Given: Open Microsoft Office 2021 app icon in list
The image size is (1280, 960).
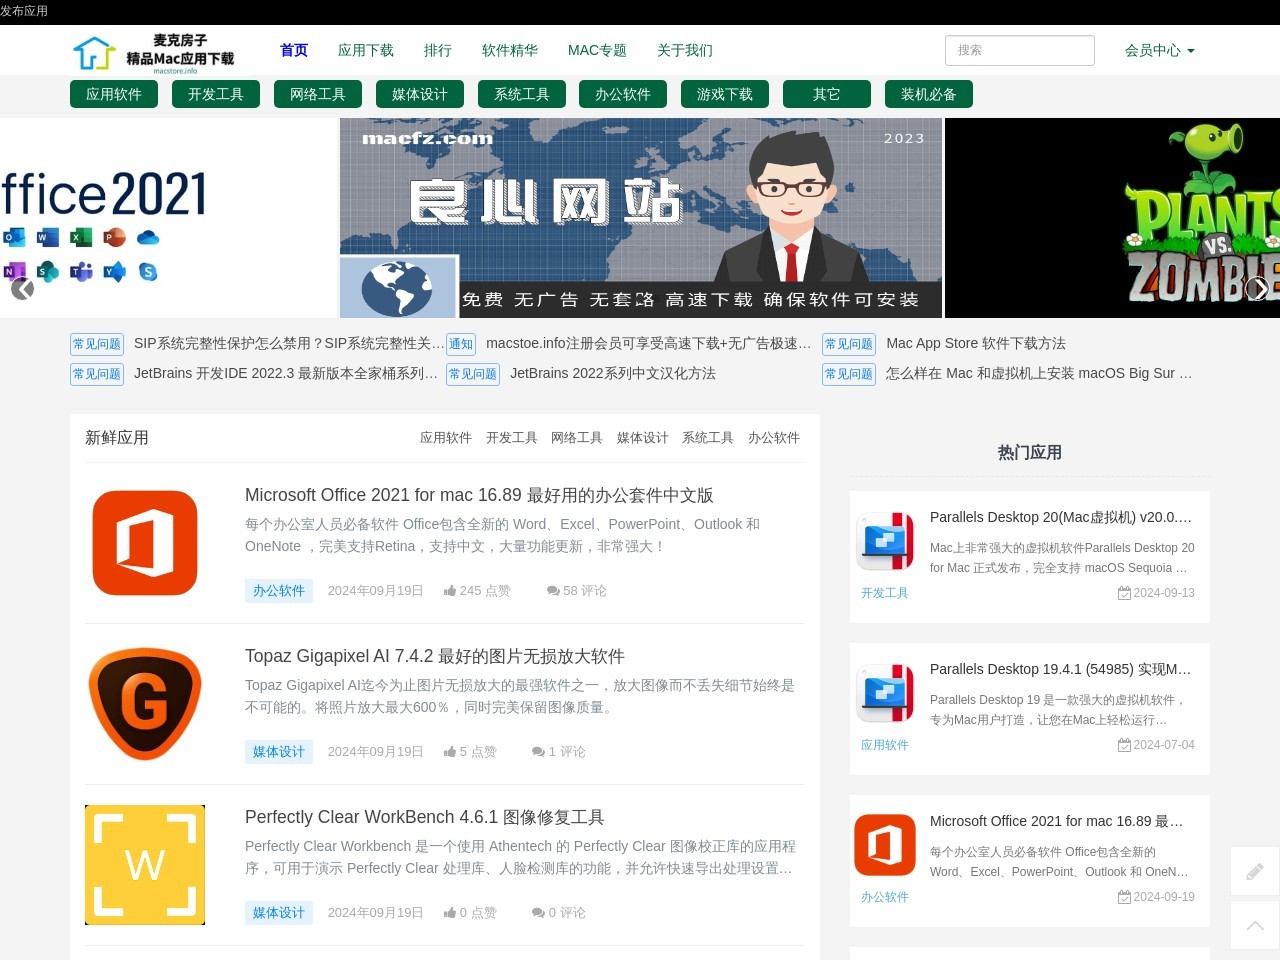Looking at the screenshot, I should pos(145,543).
